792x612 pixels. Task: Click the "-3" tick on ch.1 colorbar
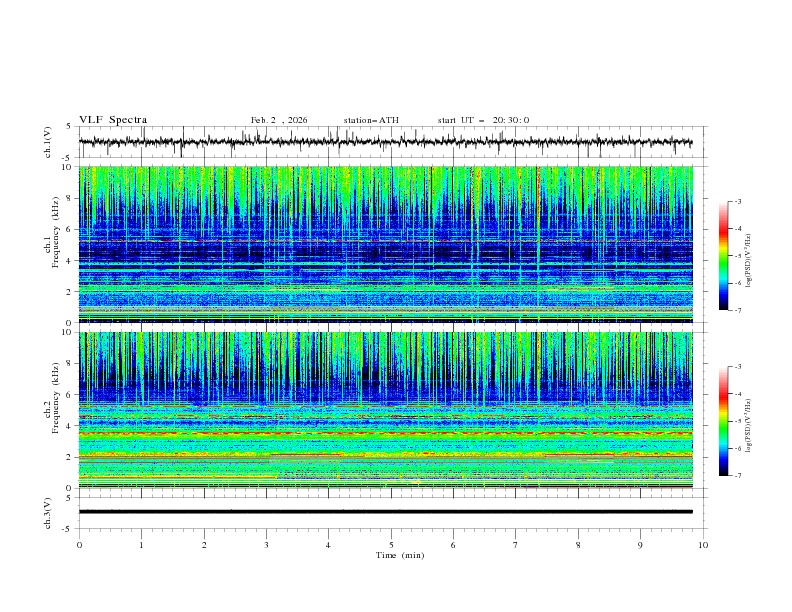tap(737, 201)
